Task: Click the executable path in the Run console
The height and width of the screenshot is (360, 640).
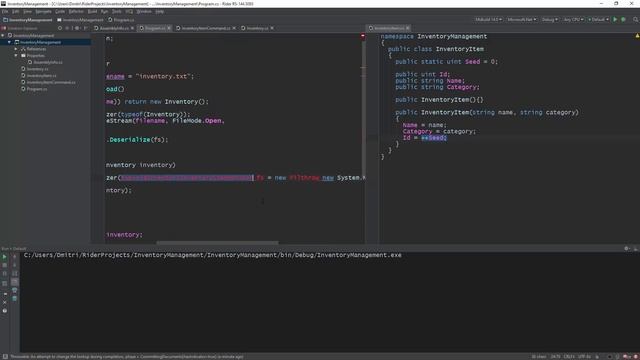Action: click(212, 255)
